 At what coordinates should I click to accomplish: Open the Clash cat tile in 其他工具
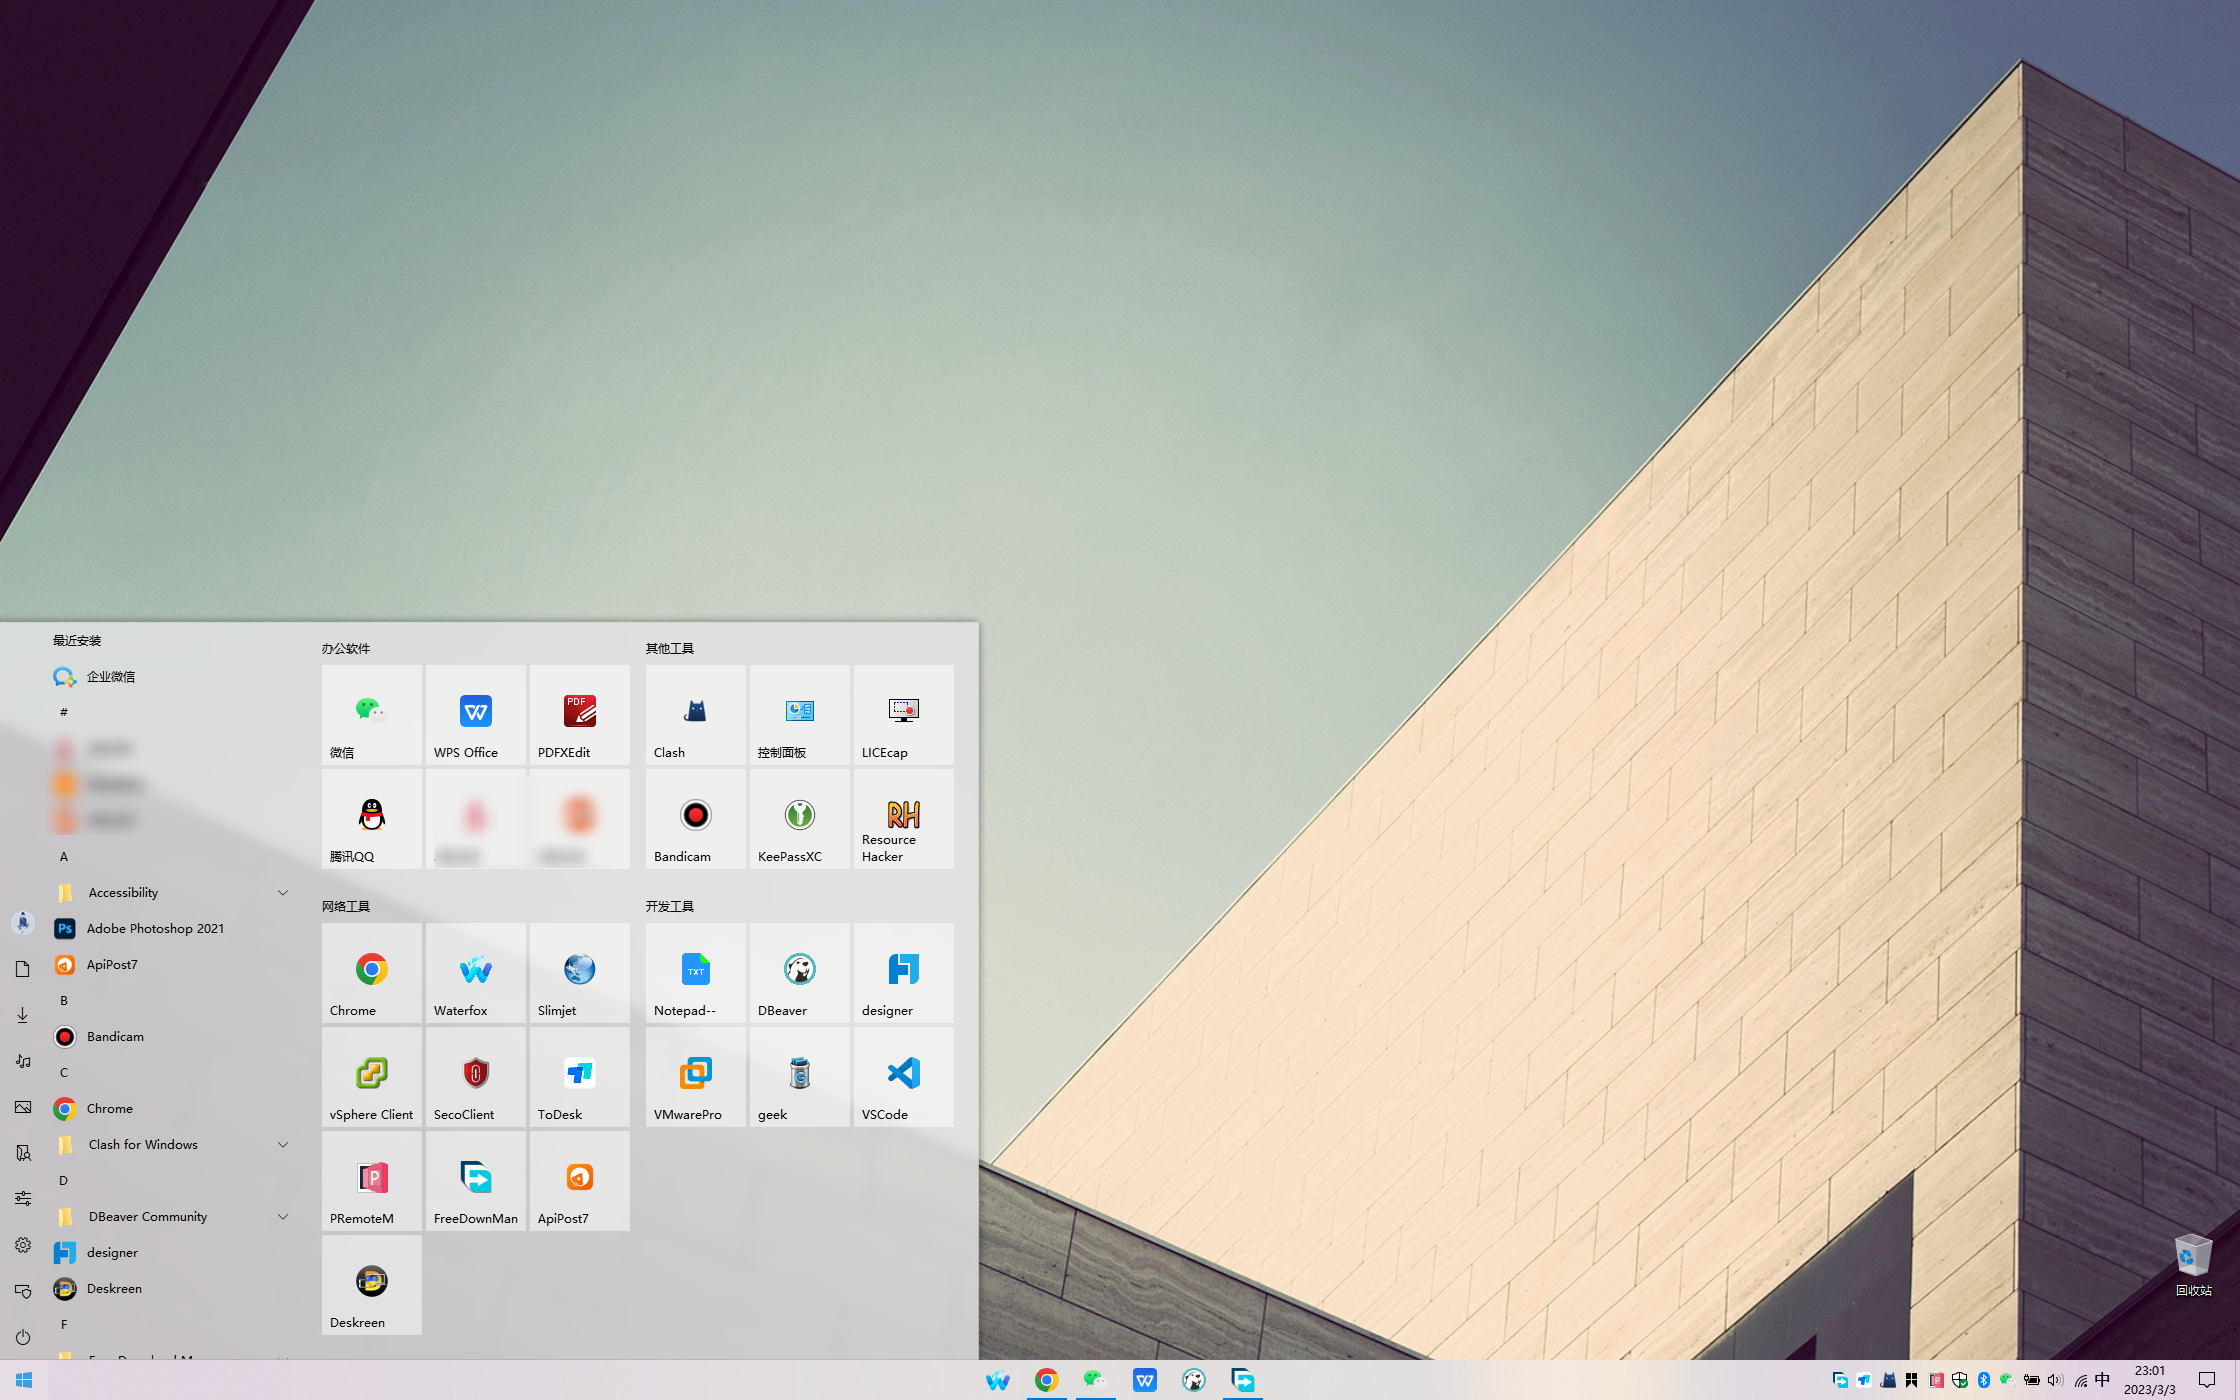point(695,715)
